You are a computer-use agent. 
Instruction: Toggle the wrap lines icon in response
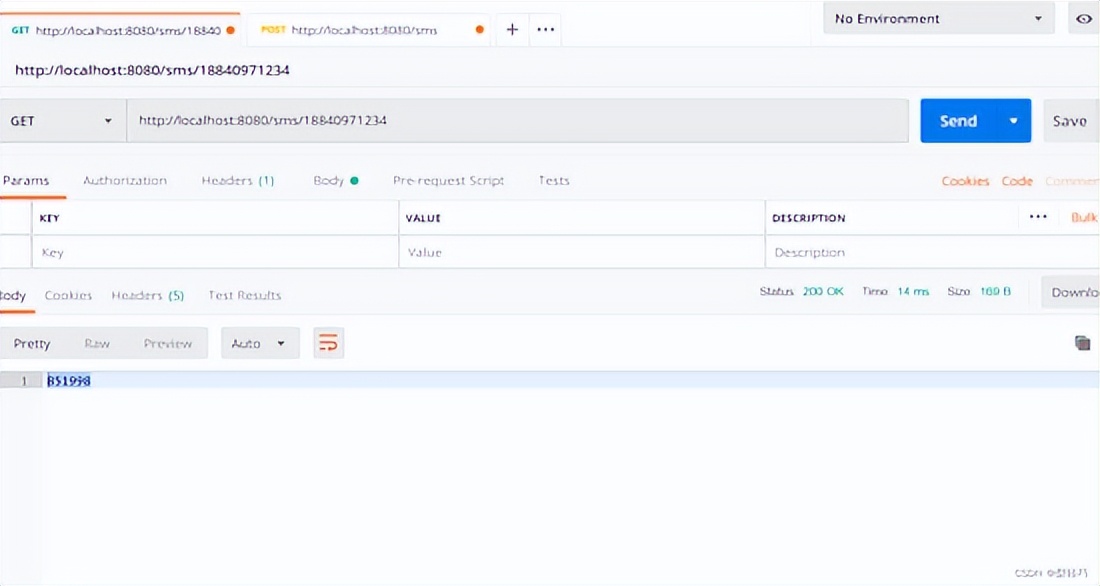(x=328, y=343)
